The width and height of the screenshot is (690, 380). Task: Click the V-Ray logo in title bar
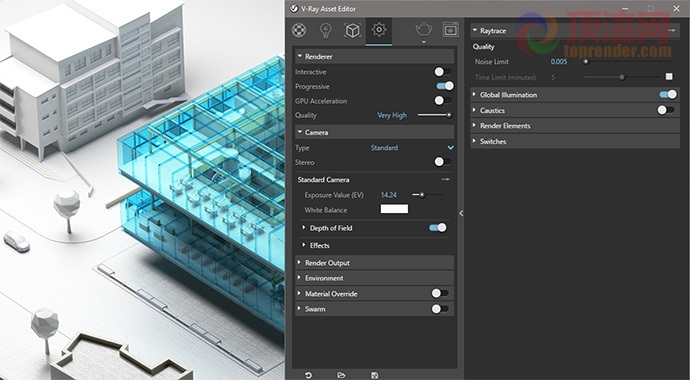pos(294,8)
